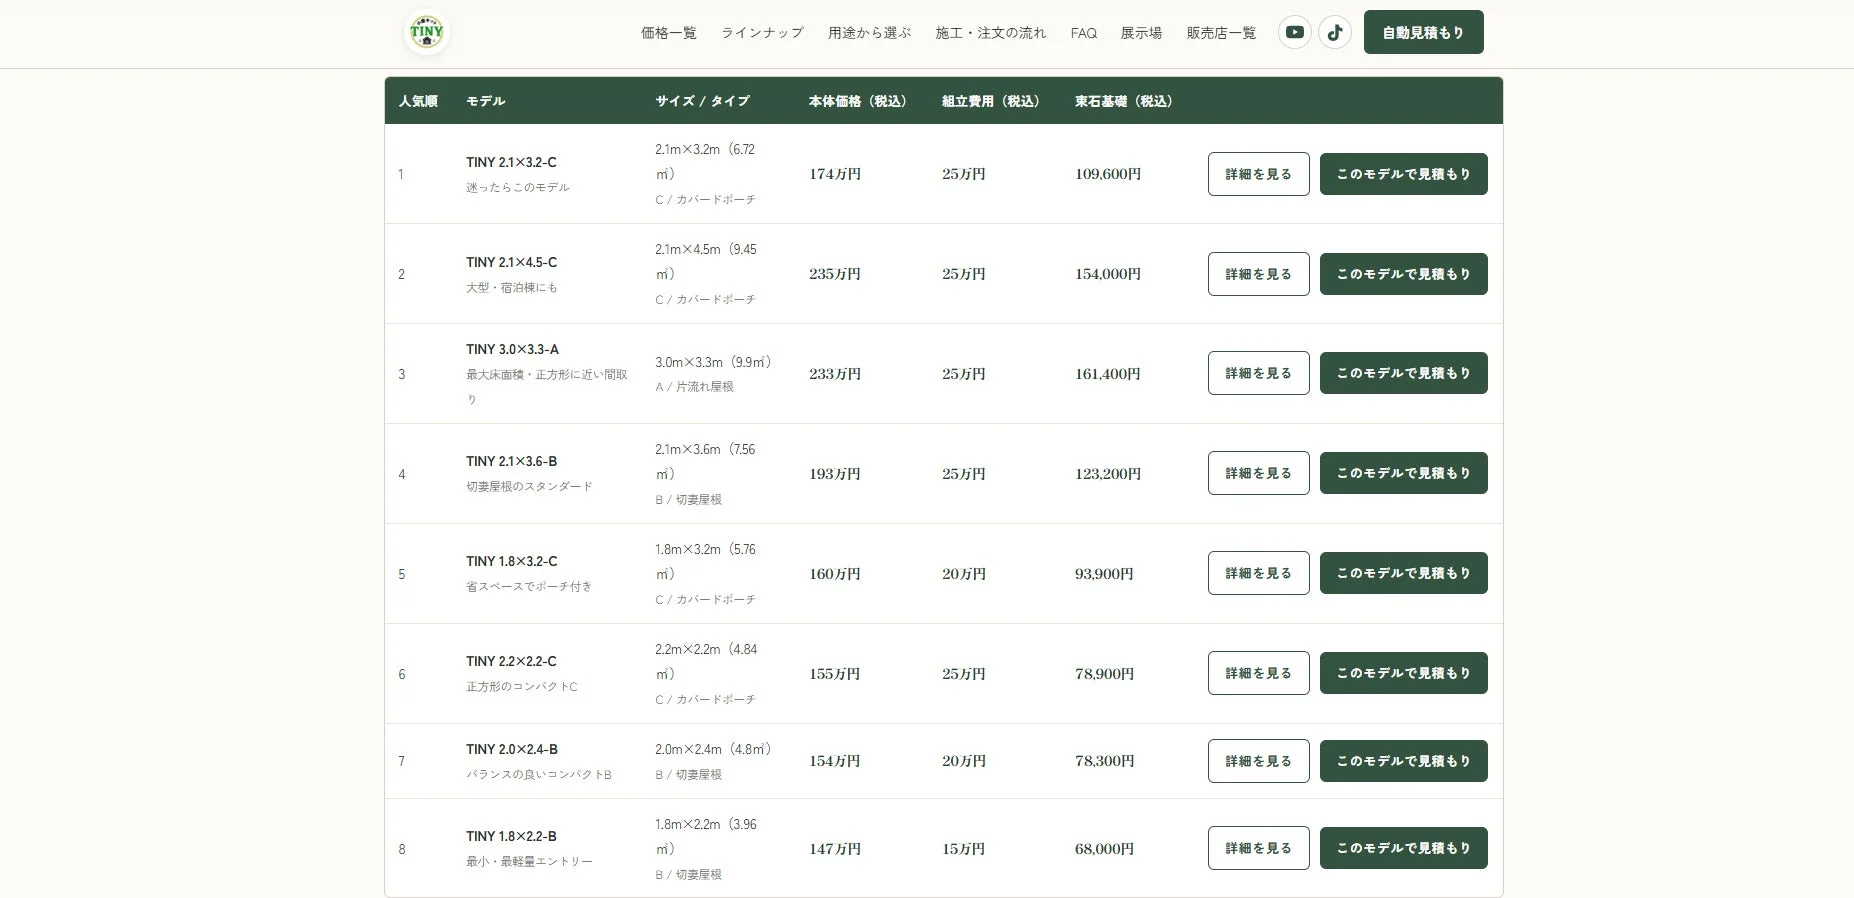The height and width of the screenshot is (898, 1854).
Task: View details for TINY 2.1×4.5-C
Action: pos(1258,274)
